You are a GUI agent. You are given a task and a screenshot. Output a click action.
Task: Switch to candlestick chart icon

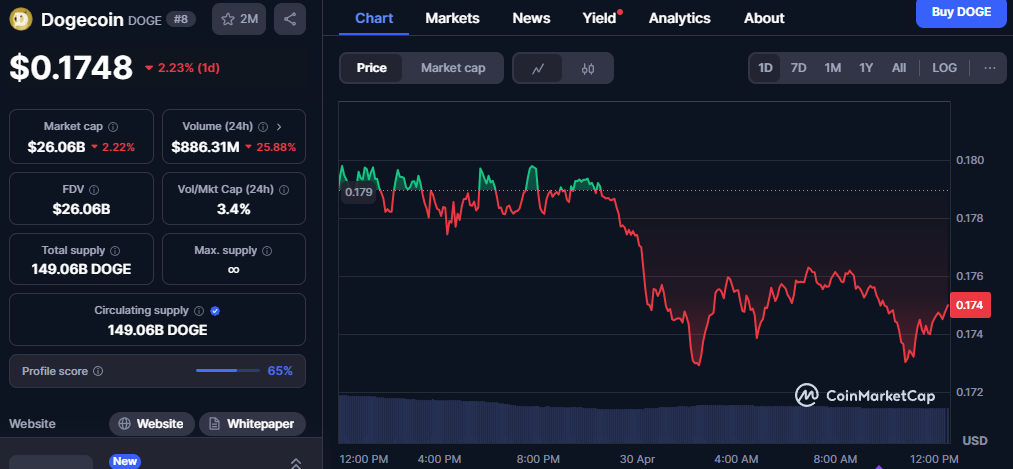[x=587, y=68]
